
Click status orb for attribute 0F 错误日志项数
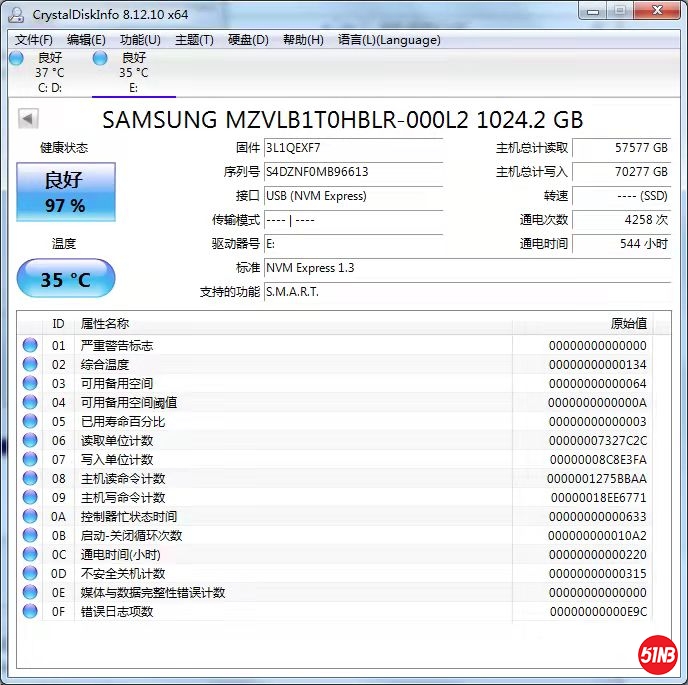[30, 611]
